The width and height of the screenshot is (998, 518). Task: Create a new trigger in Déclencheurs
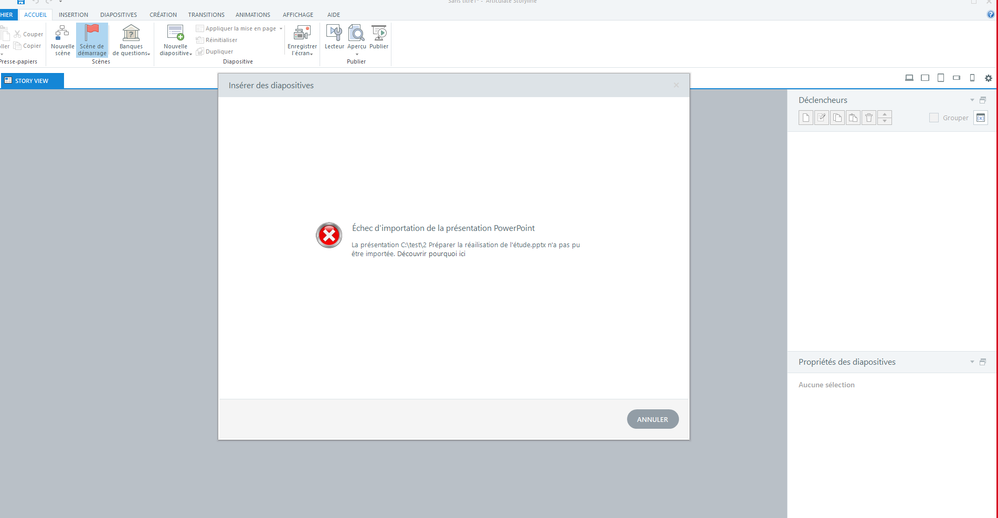[x=806, y=118]
